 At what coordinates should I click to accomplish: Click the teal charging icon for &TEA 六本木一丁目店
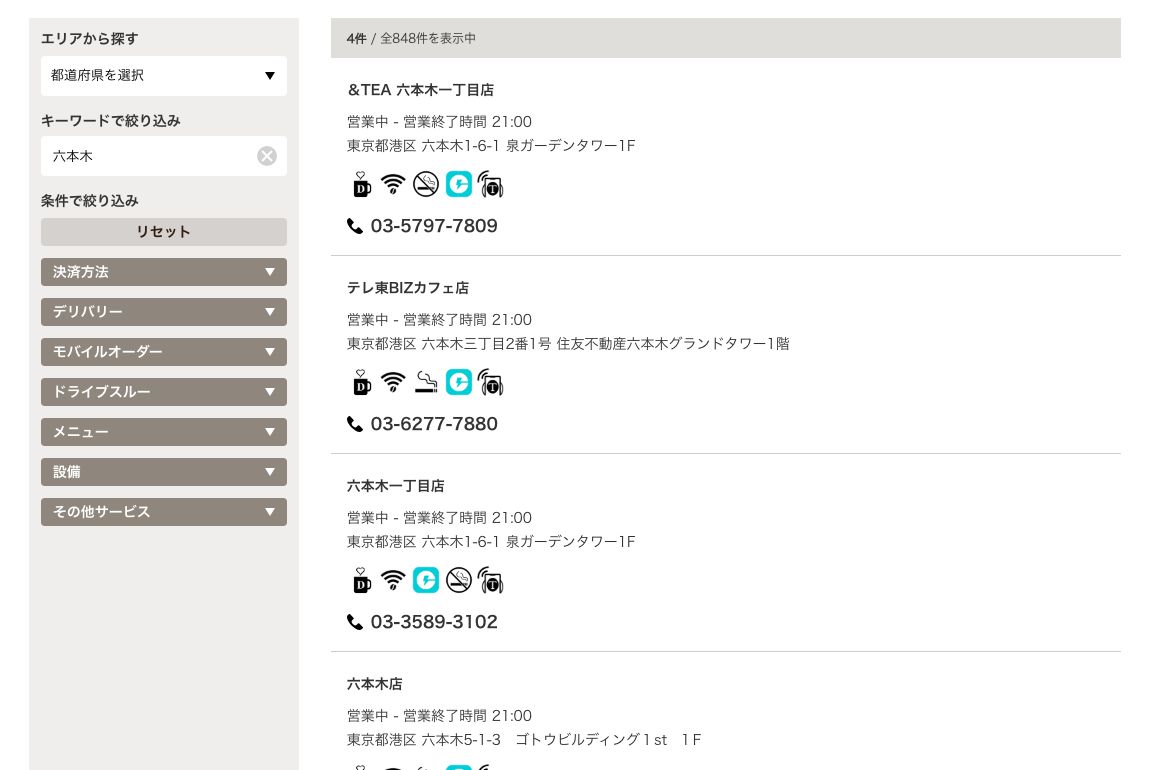458,184
